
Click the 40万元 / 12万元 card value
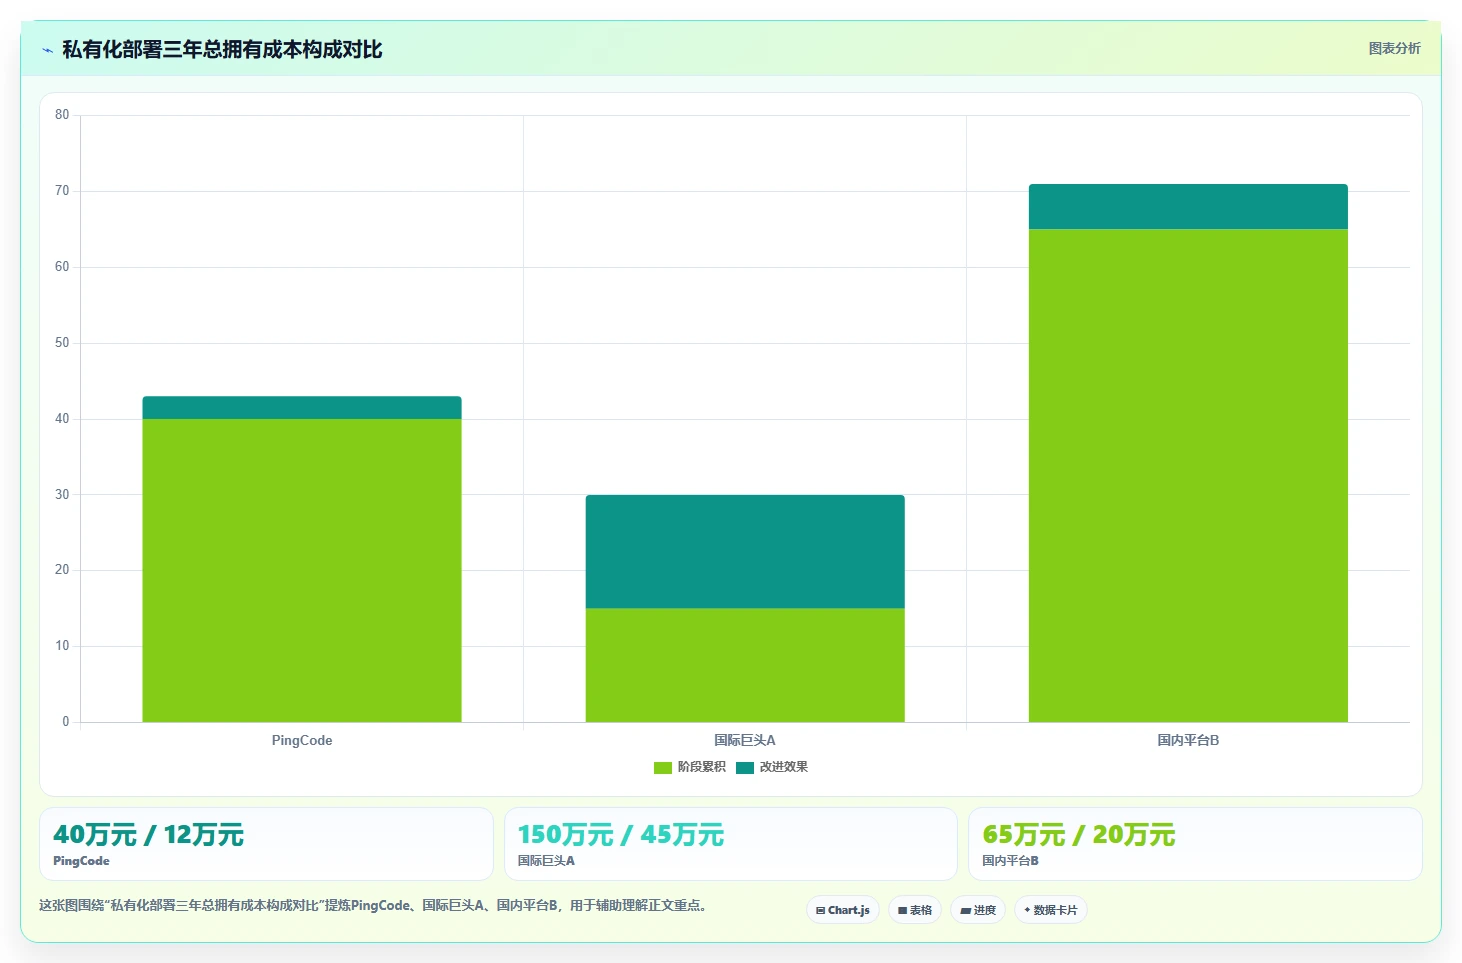(148, 834)
